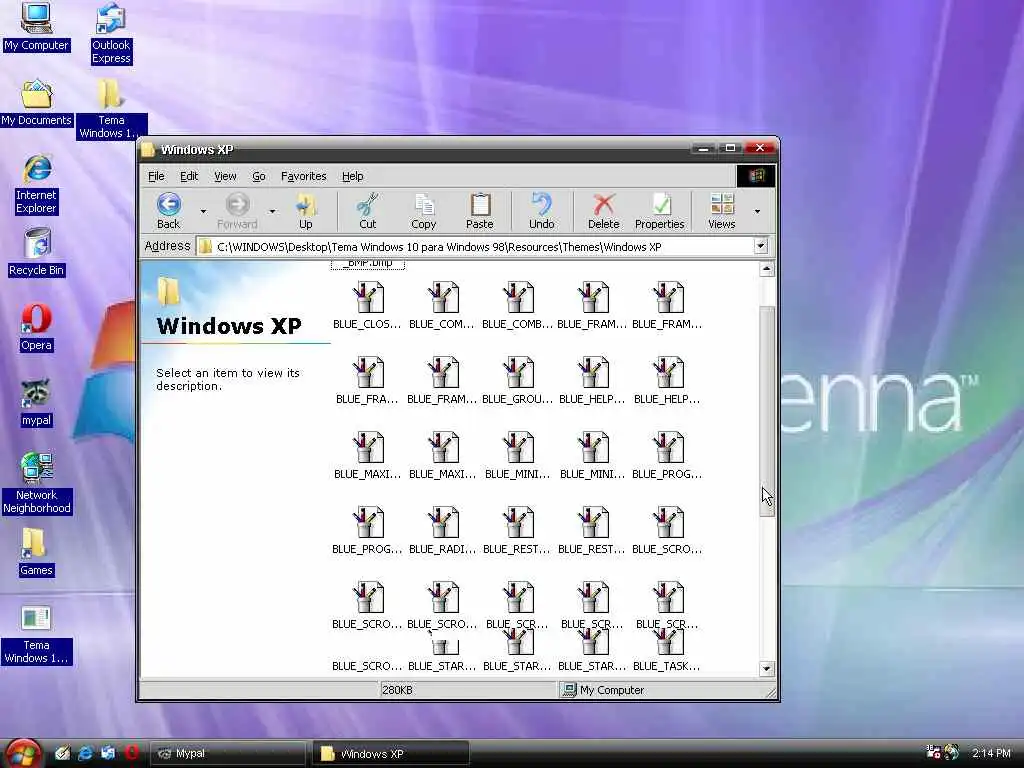This screenshot has width=1024, height=768.
Task: Click the 2:14 PM tray clock
Action: tap(991, 753)
